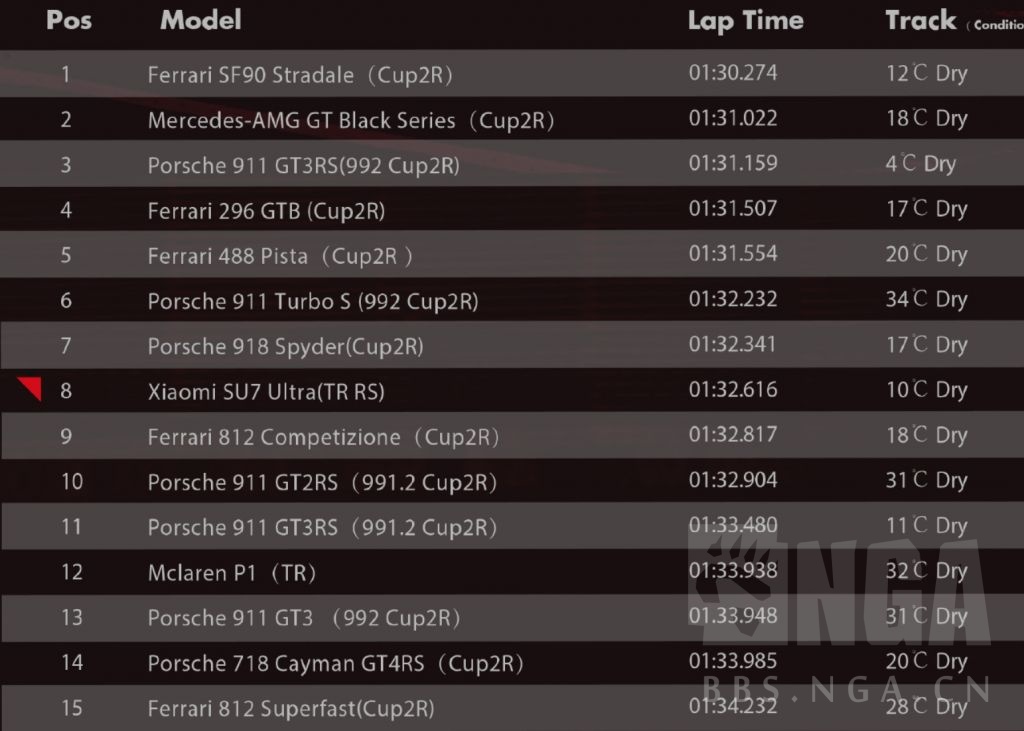Click the Porsche 718 Cayman GT4RS model name
Image resolution: width=1024 pixels, height=731 pixels.
point(336,664)
